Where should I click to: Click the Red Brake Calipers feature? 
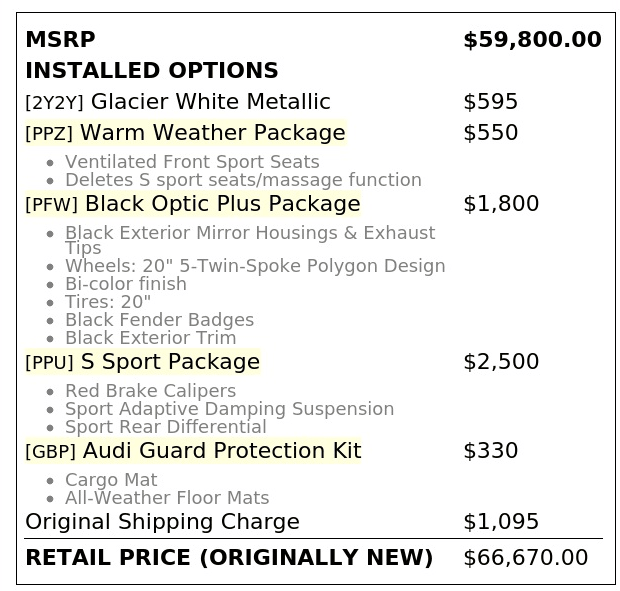[x=151, y=391]
